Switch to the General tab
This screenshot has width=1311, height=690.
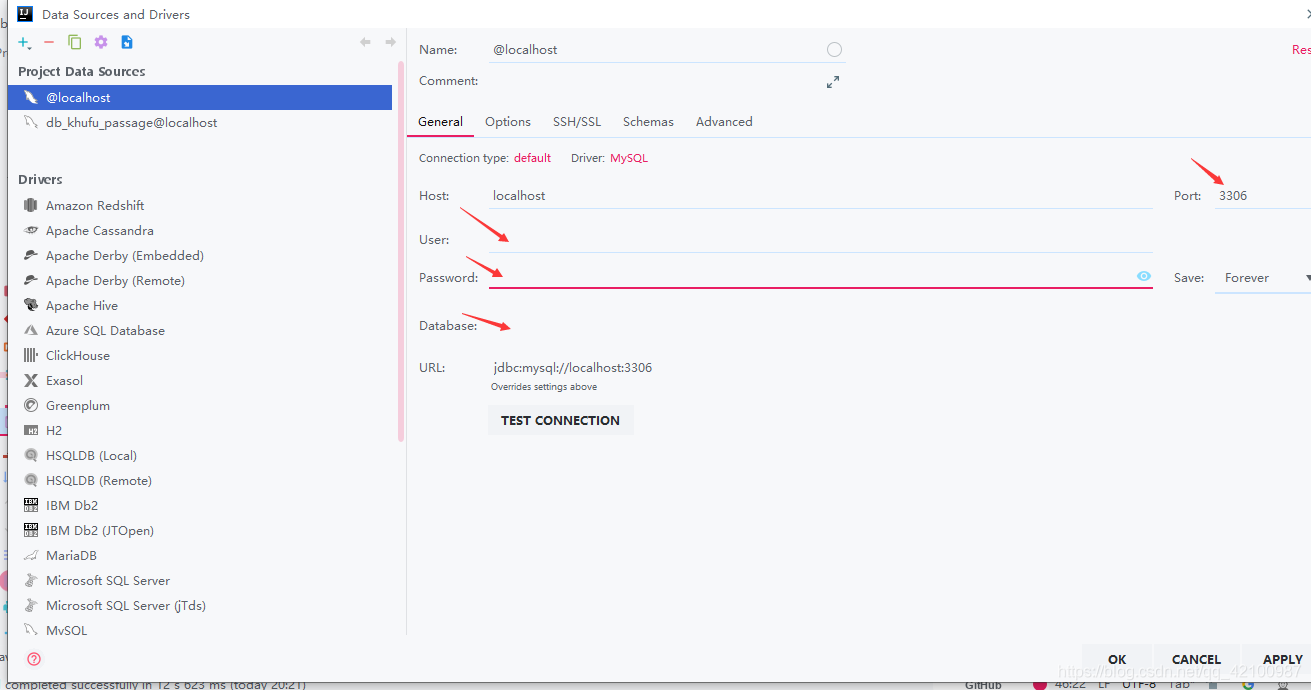point(440,122)
